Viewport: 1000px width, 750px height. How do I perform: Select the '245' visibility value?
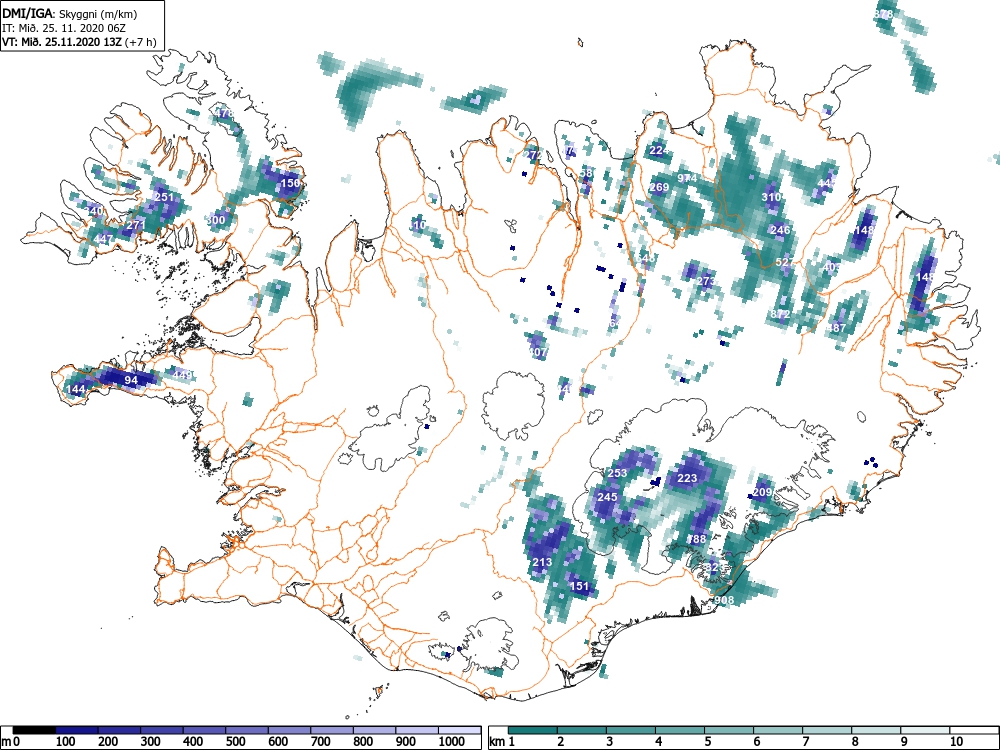pyautogui.click(x=608, y=496)
